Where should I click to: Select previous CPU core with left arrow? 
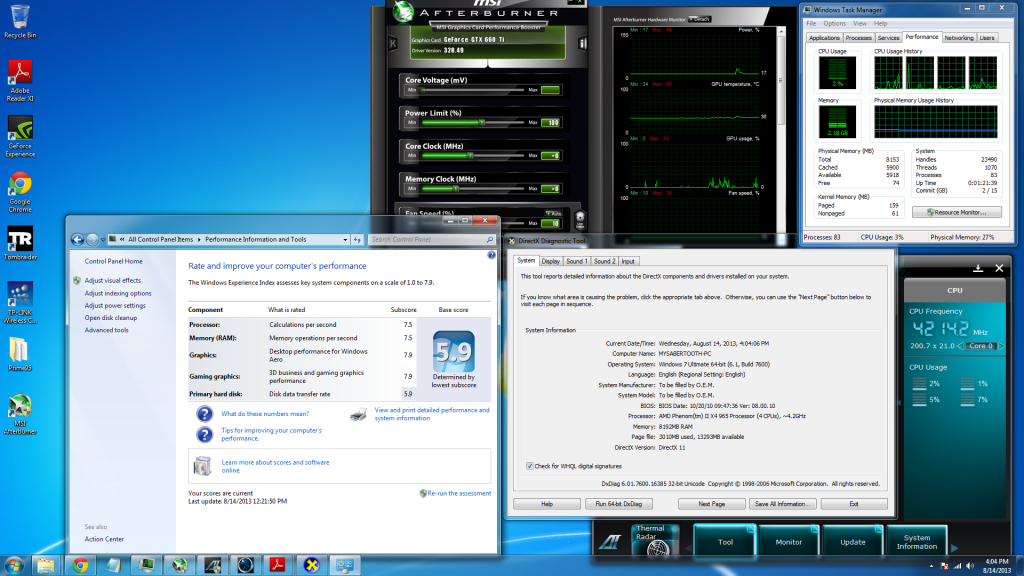tap(962, 346)
